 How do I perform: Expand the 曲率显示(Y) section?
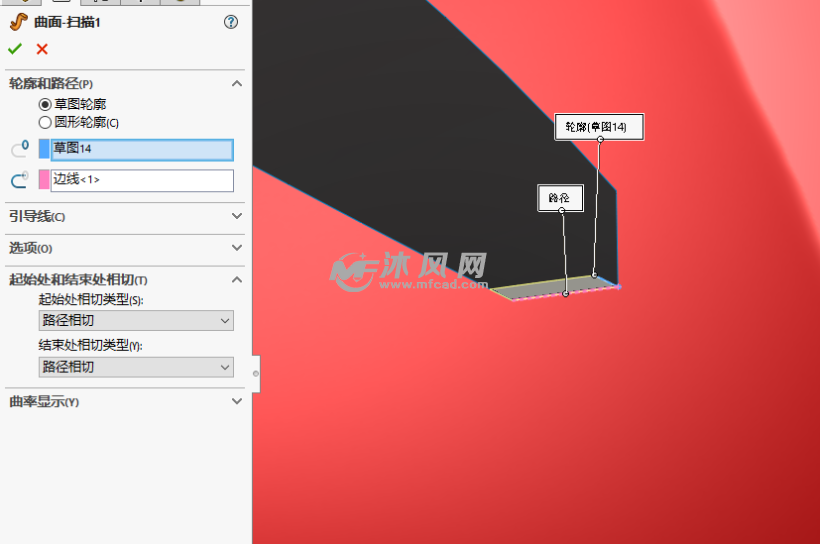237,401
